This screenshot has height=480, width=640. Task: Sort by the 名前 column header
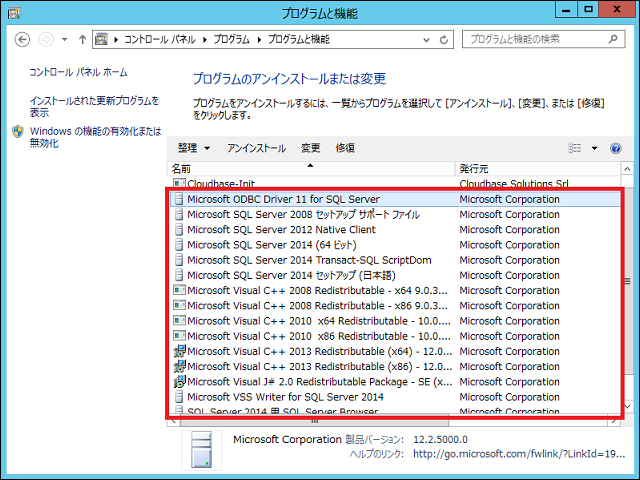pos(311,169)
